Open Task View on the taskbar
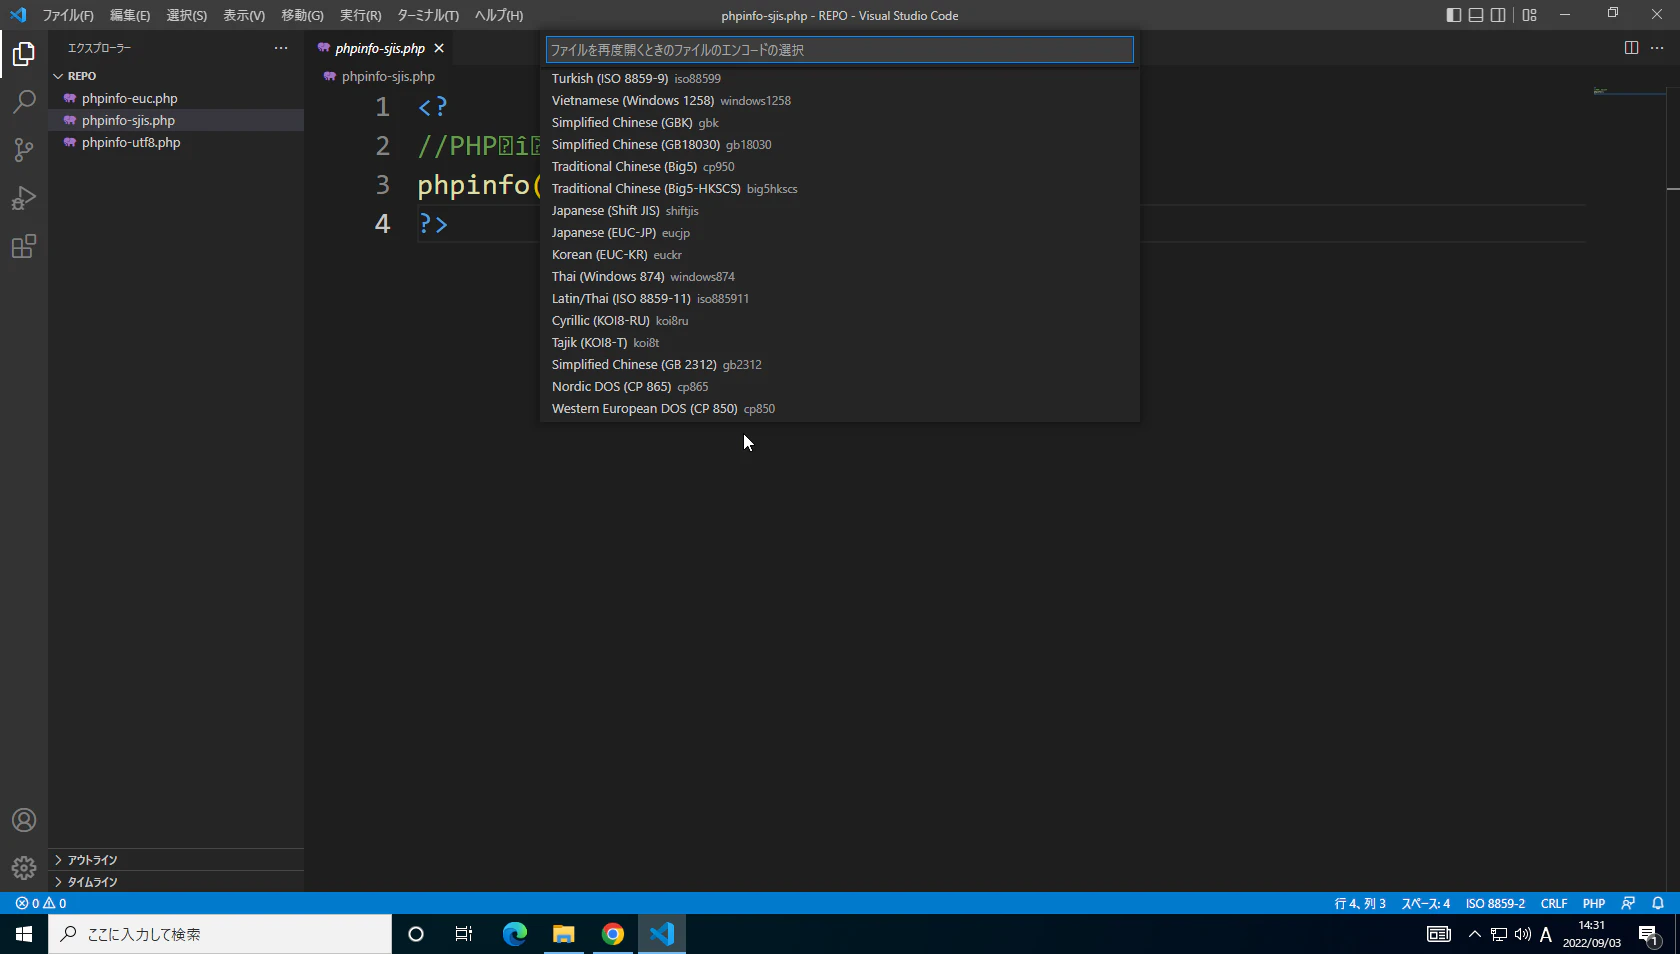Screen dimensions: 1680x954 [464, 934]
